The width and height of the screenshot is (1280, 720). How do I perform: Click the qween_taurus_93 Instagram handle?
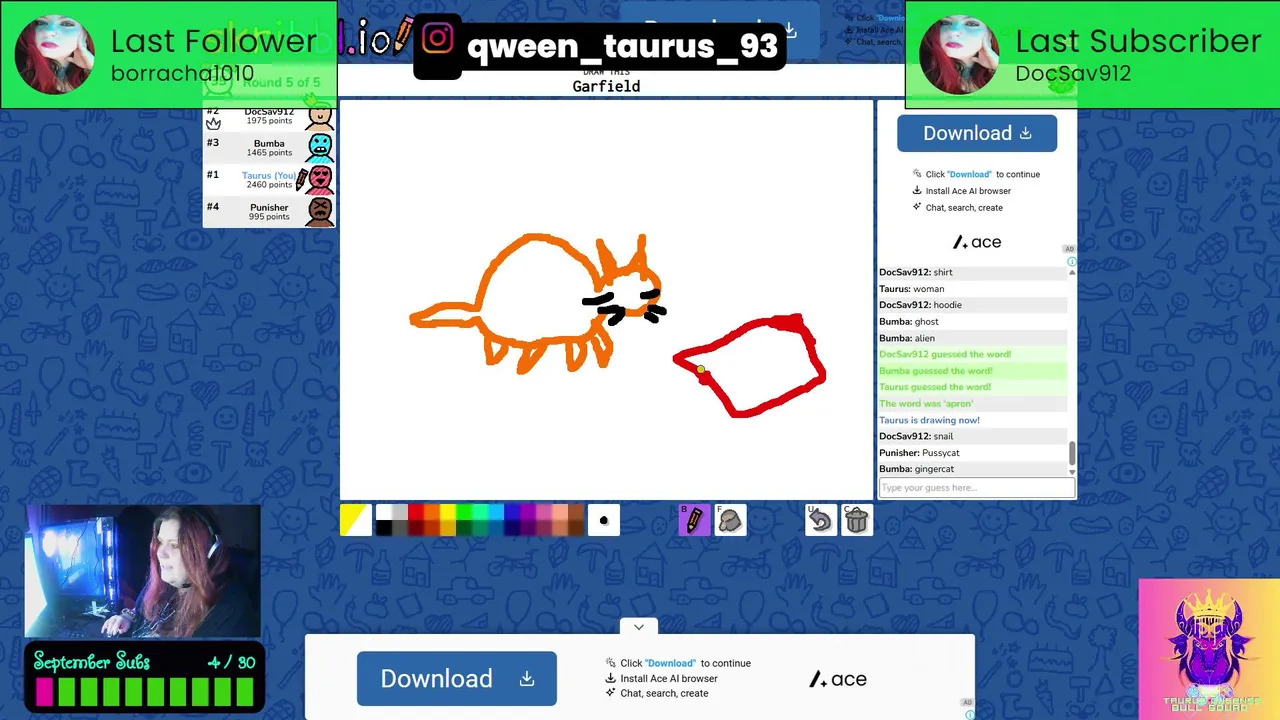(622, 46)
